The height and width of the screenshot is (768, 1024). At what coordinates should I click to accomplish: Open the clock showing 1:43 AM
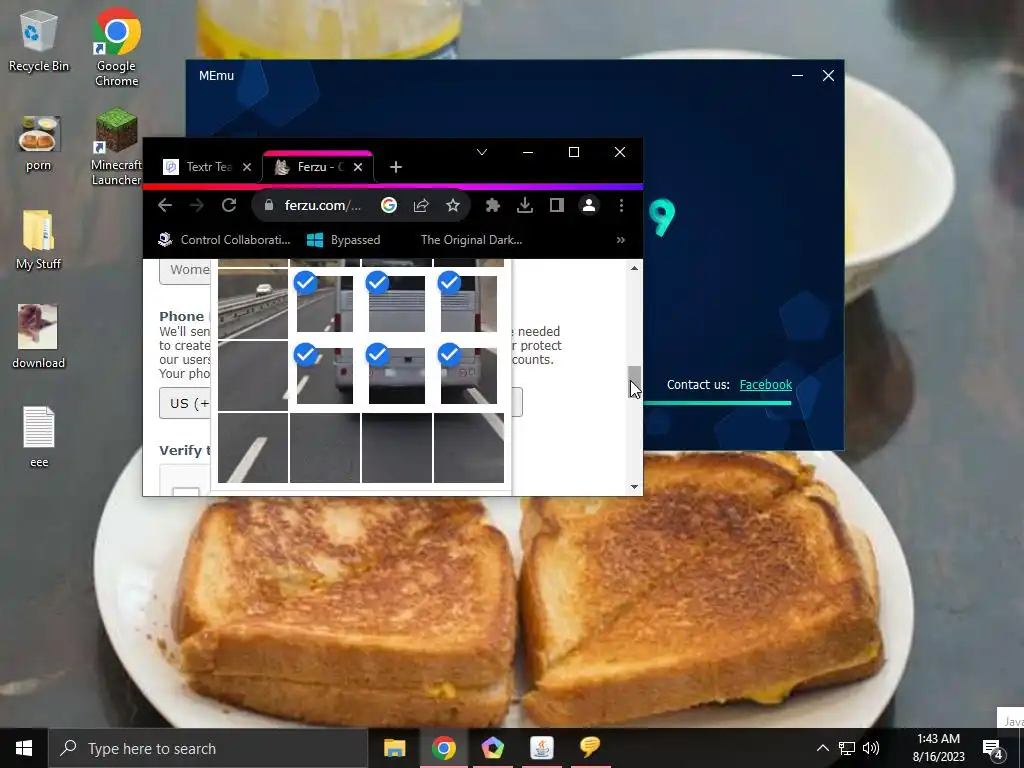(938, 748)
